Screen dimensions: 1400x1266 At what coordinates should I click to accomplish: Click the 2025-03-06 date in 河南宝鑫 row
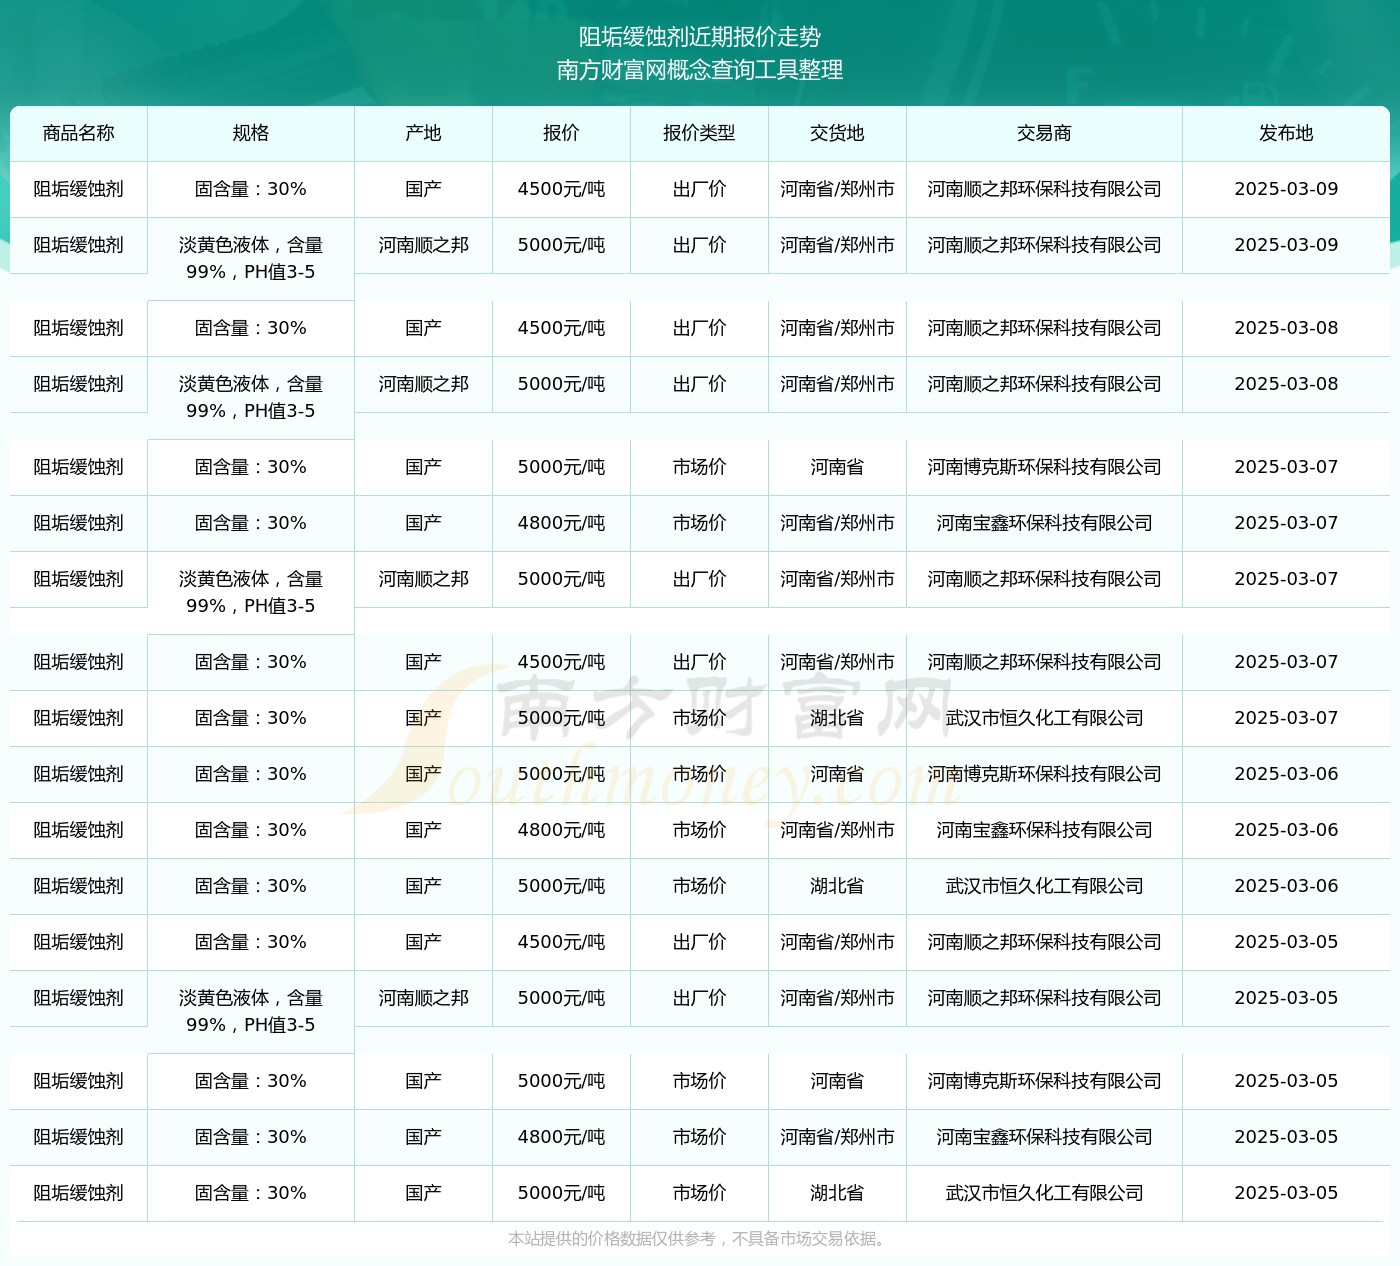click(1286, 830)
